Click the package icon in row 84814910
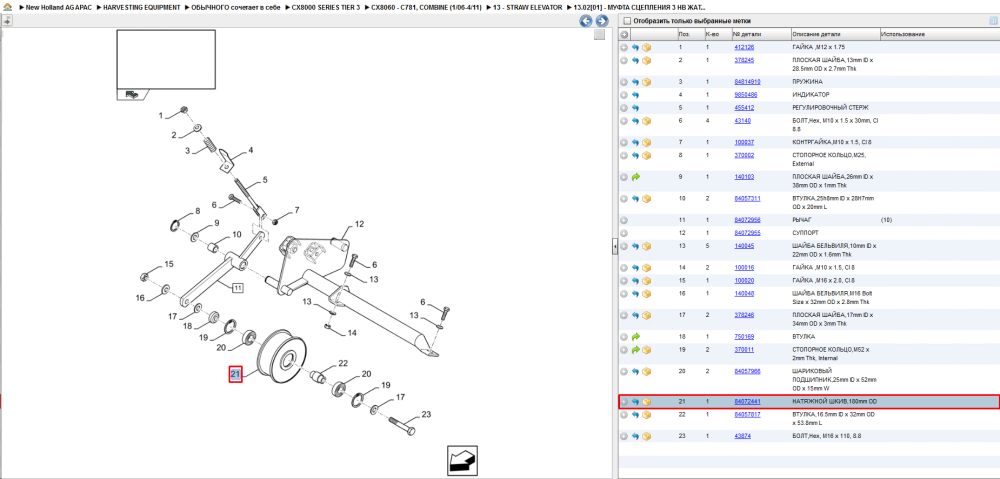Screen dimensions: 1000x479 coord(646,82)
